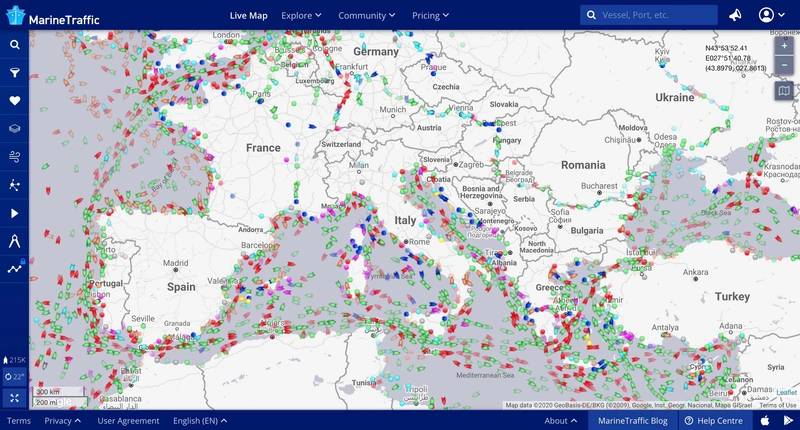Toggle the map type selector button
The image size is (800, 430).
[783, 91]
